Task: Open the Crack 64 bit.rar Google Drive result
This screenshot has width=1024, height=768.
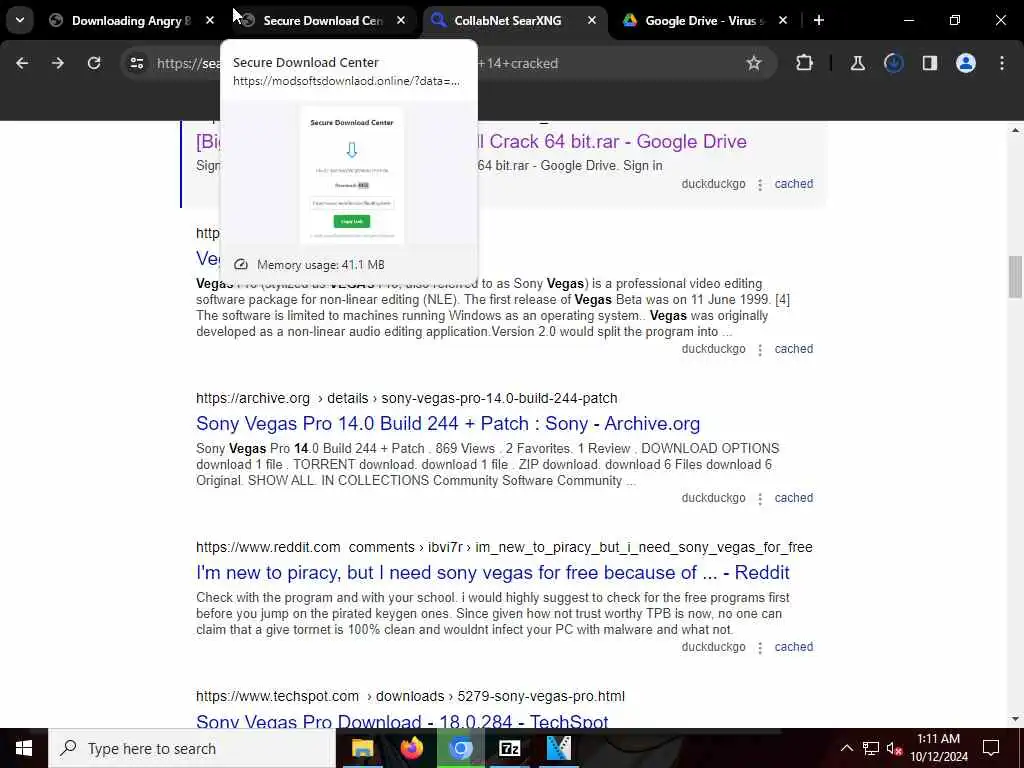Action: point(612,142)
